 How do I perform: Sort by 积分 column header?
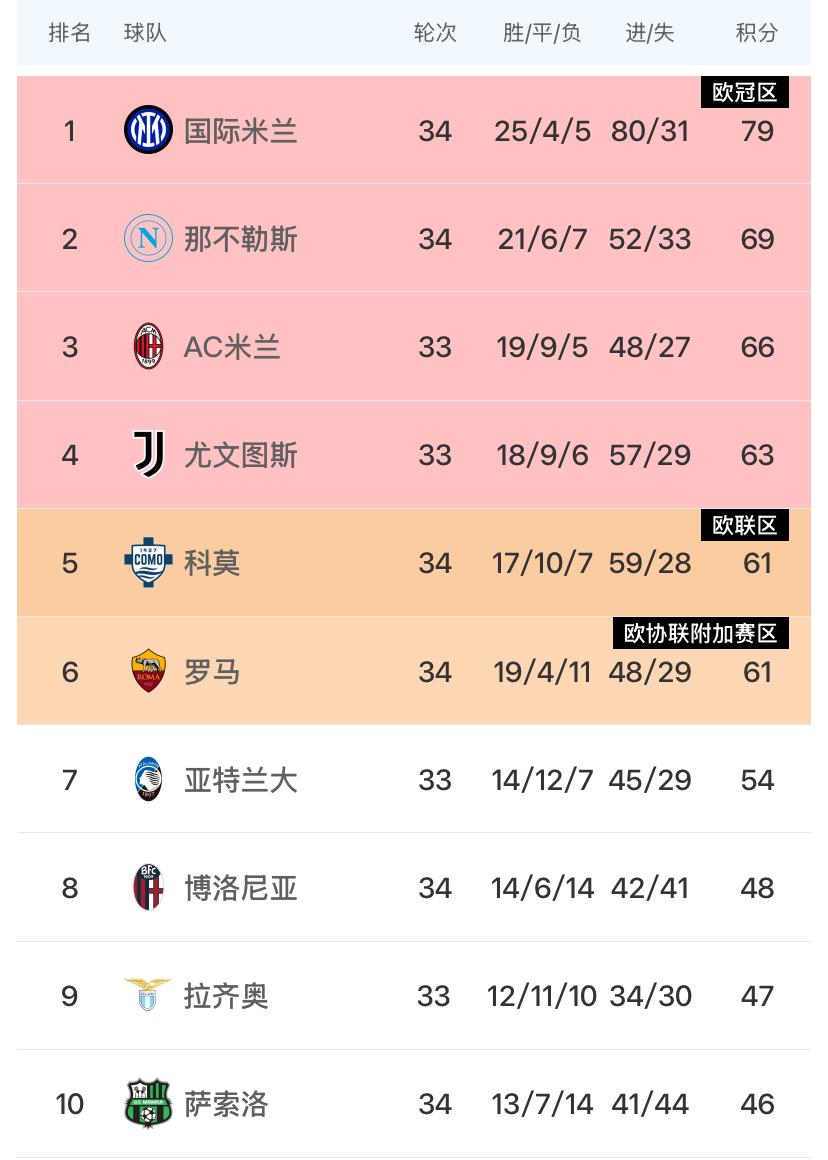756,33
